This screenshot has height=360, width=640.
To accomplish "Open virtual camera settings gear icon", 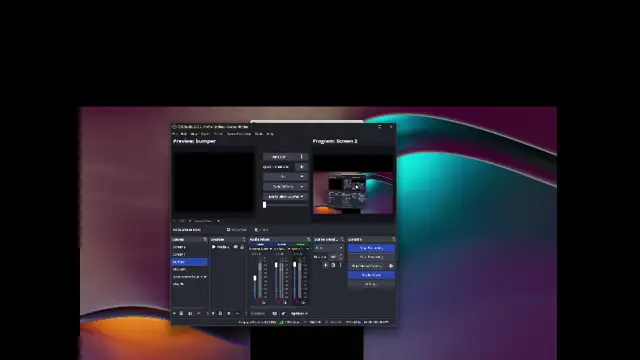I will tap(391, 266).
